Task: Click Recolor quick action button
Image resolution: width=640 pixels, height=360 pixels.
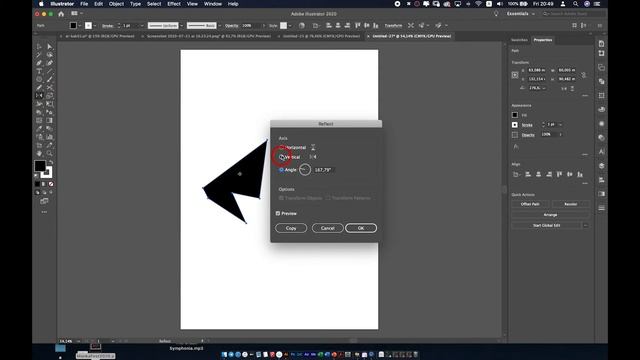Action: point(571,204)
